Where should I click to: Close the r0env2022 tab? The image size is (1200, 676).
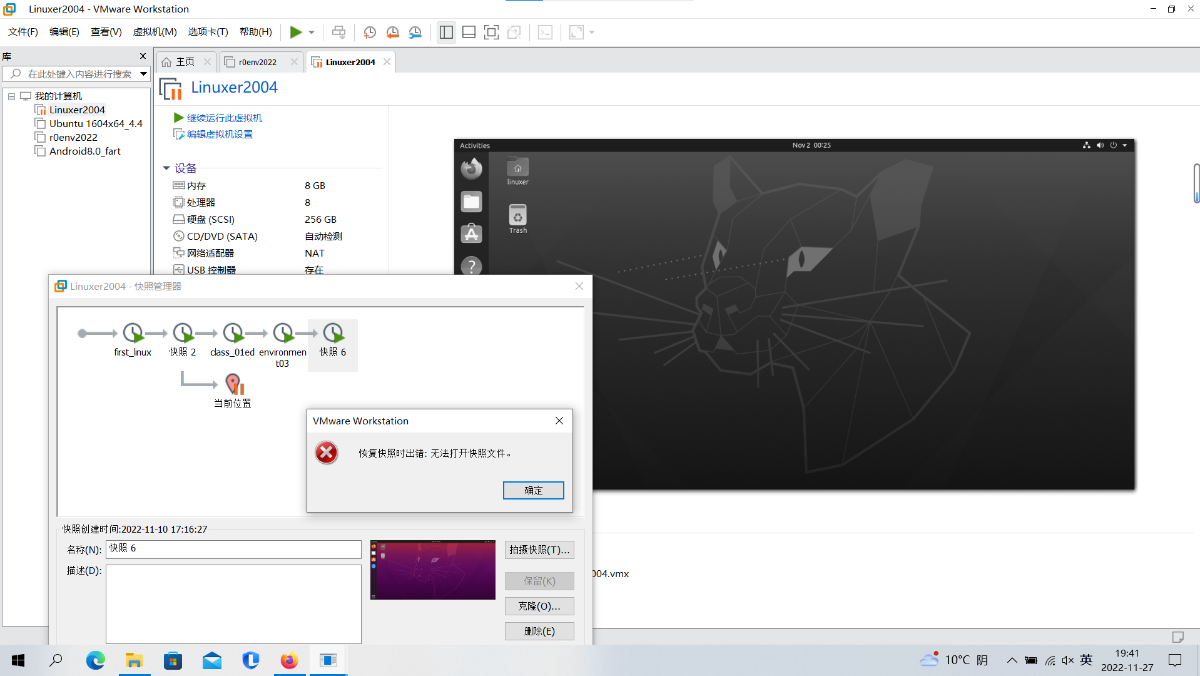tap(294, 62)
